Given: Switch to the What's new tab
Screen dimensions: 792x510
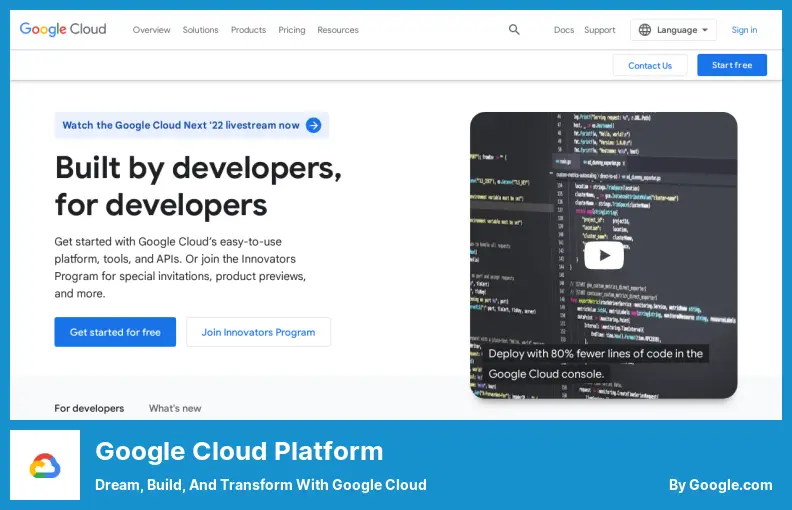Looking at the screenshot, I should click(175, 408).
